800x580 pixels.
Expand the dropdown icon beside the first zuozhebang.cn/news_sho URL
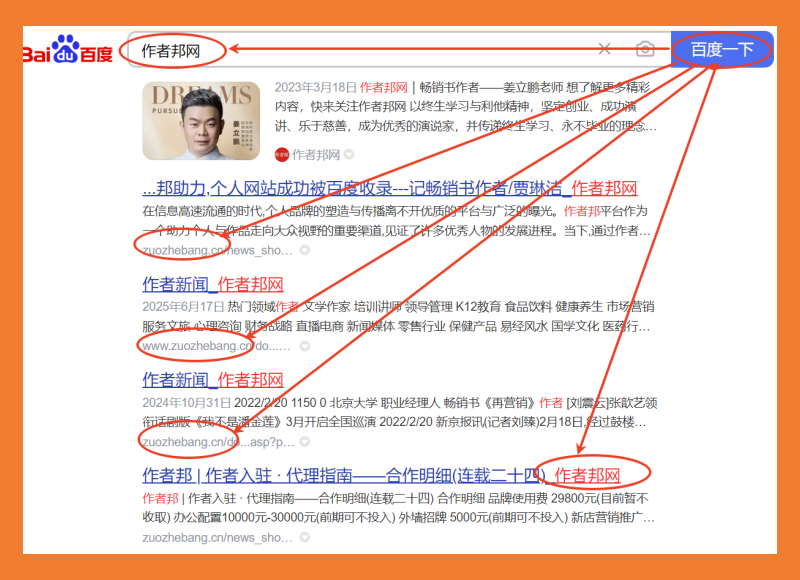[x=303, y=250]
